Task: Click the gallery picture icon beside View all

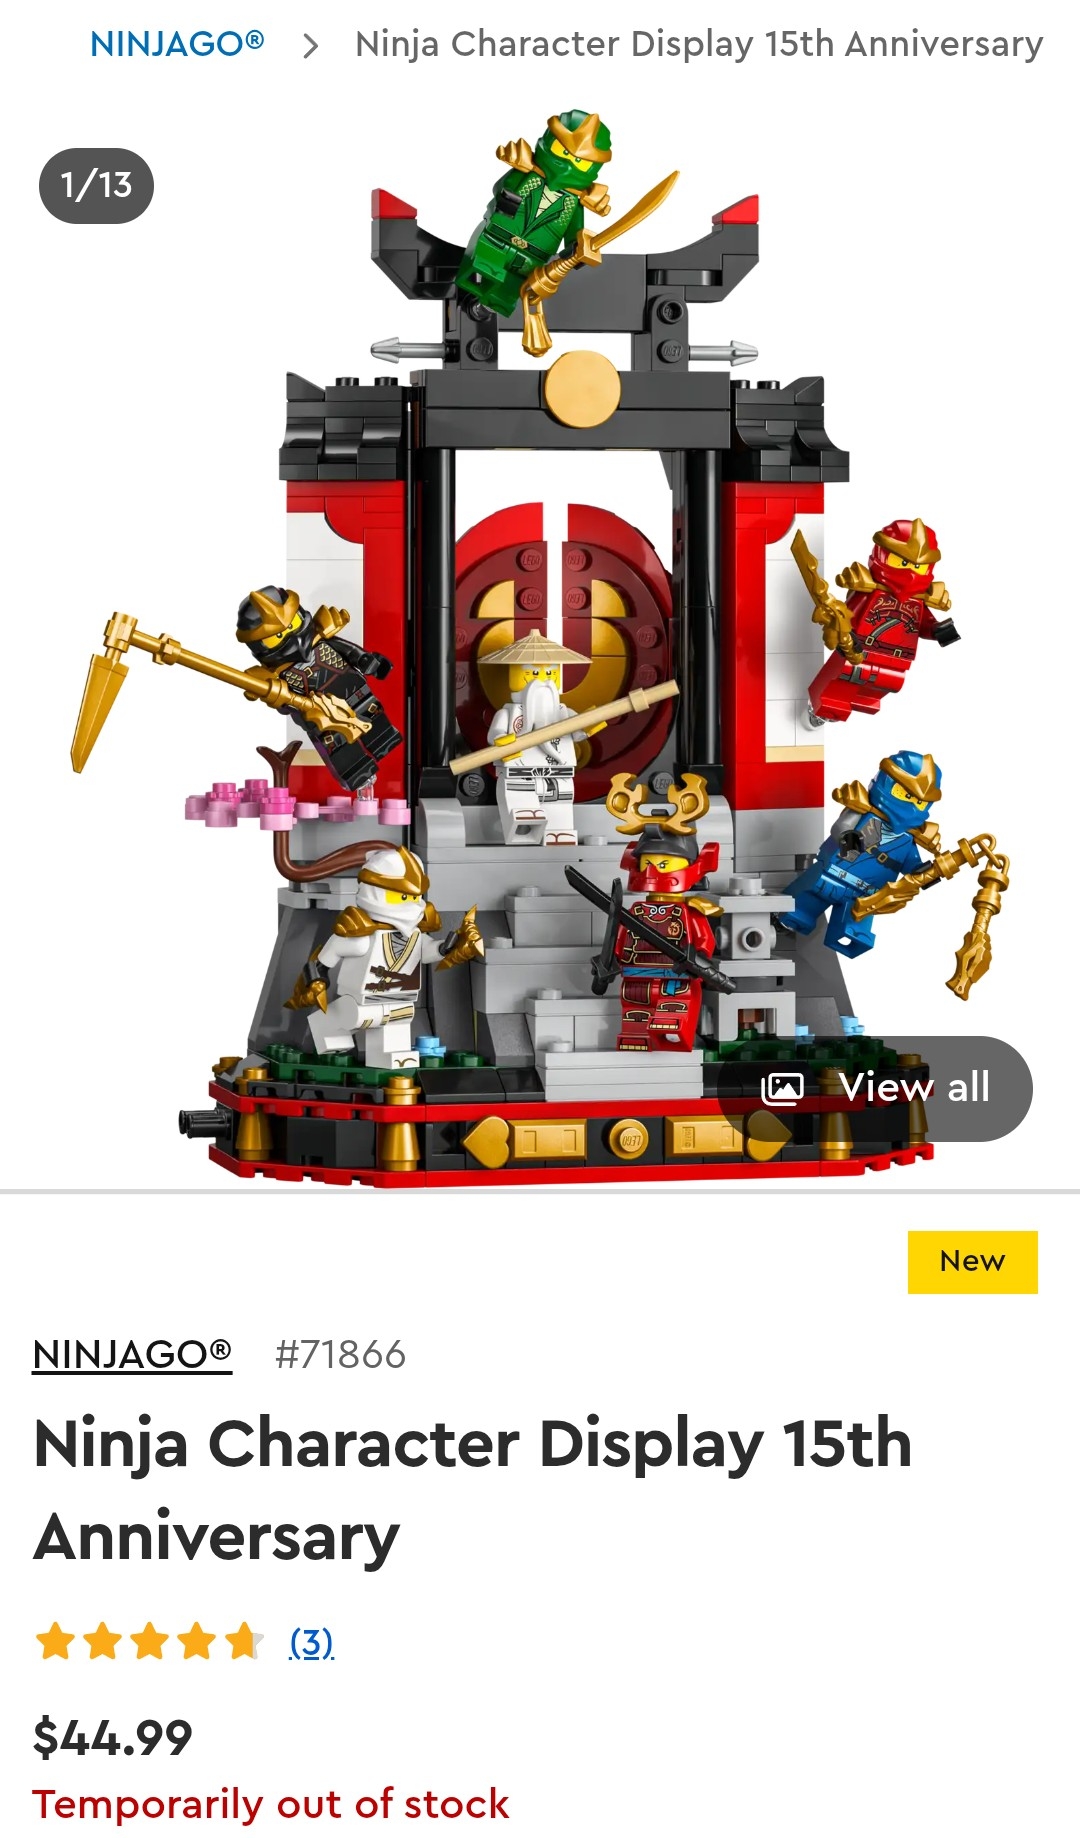Action: click(x=782, y=1088)
